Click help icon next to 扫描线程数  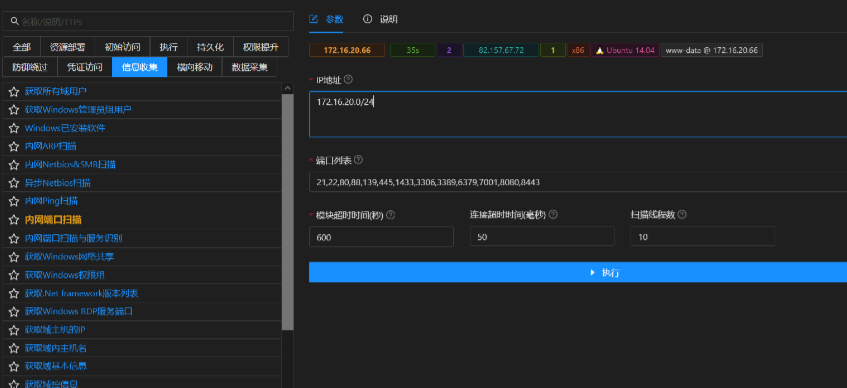point(682,215)
